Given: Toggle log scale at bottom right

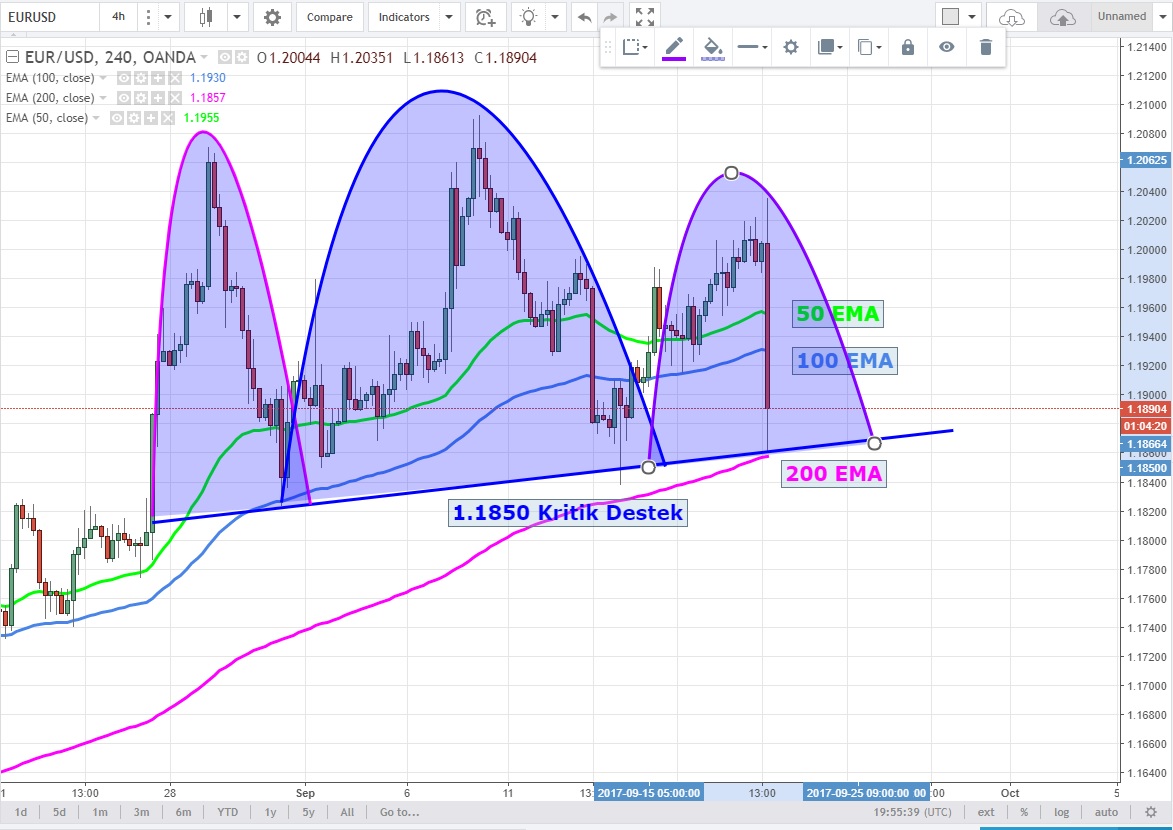Looking at the screenshot, I should point(1061,812).
